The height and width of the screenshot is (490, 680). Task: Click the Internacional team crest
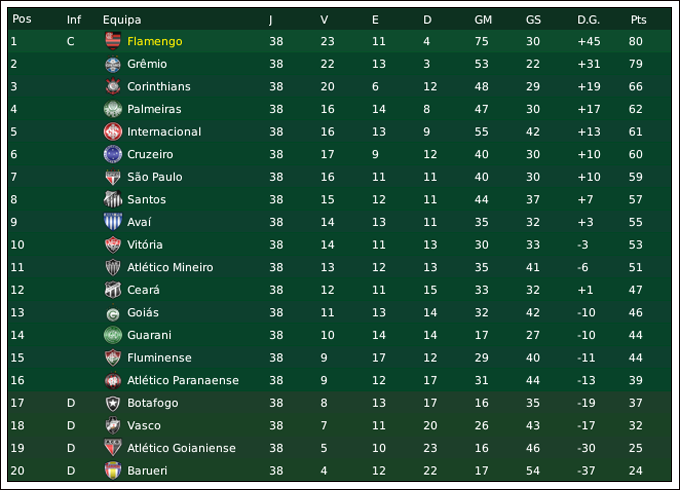pyautogui.click(x=112, y=132)
